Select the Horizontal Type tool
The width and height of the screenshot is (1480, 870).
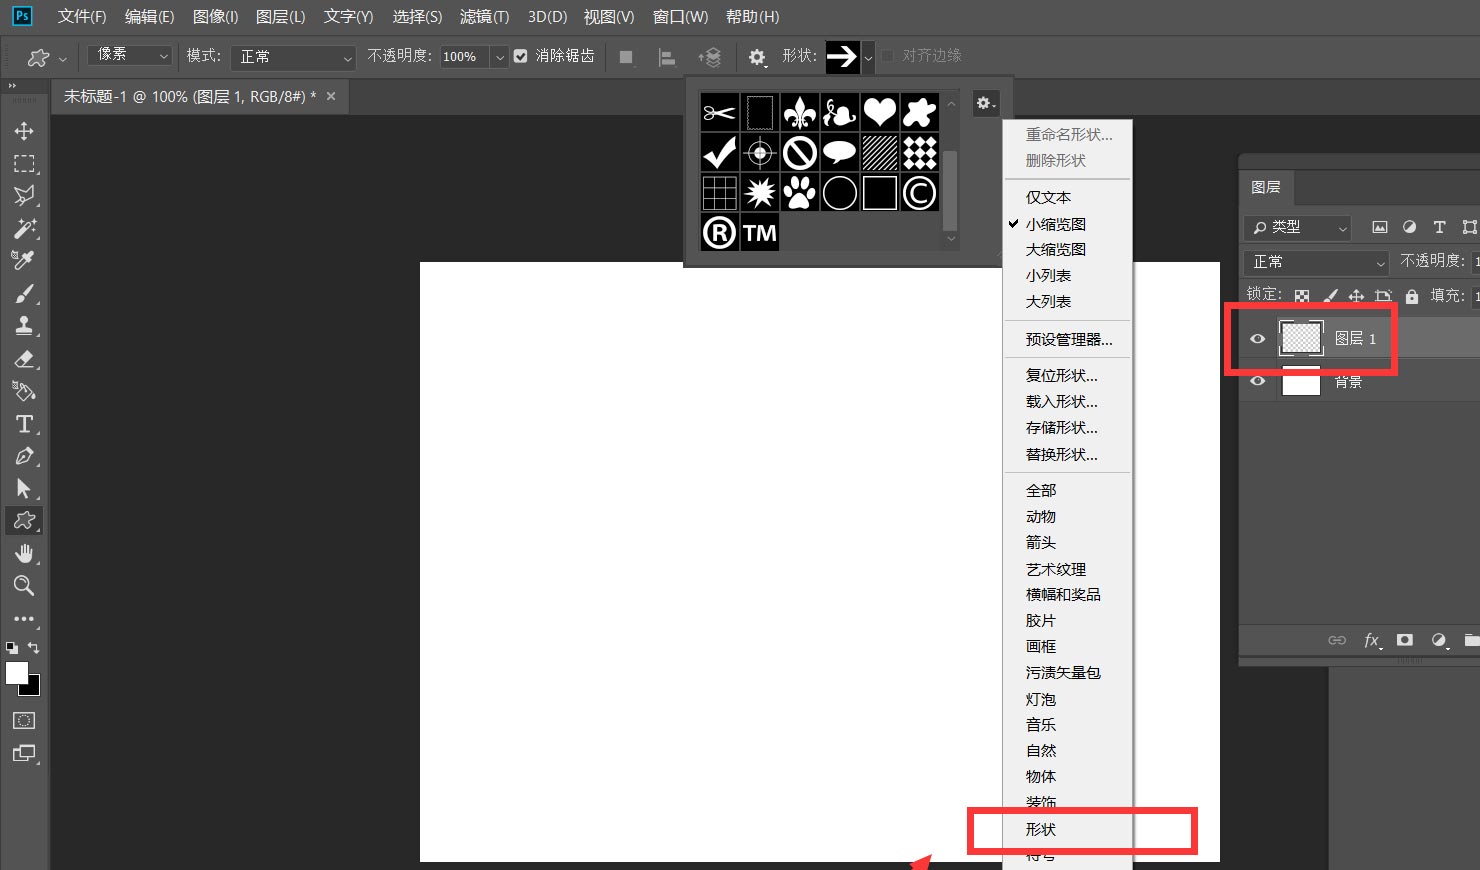coord(25,424)
